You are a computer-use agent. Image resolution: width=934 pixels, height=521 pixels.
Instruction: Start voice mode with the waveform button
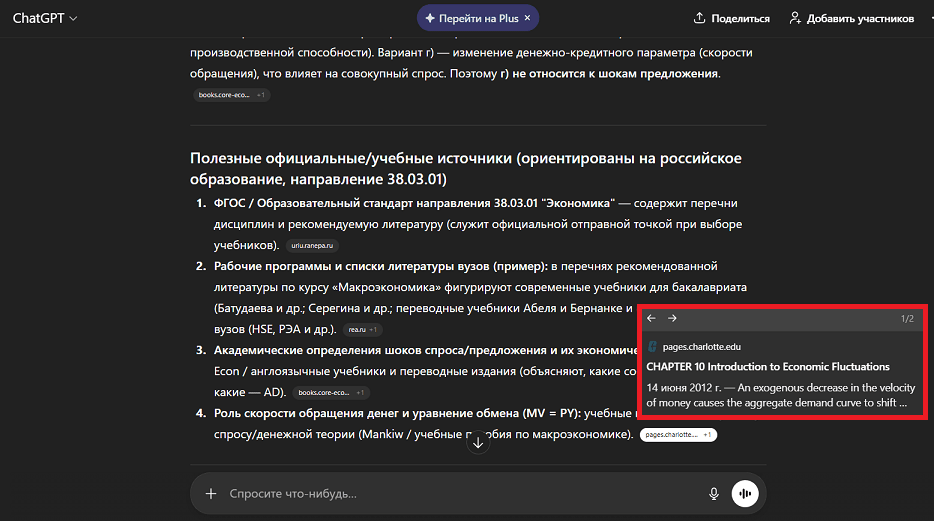(745, 494)
